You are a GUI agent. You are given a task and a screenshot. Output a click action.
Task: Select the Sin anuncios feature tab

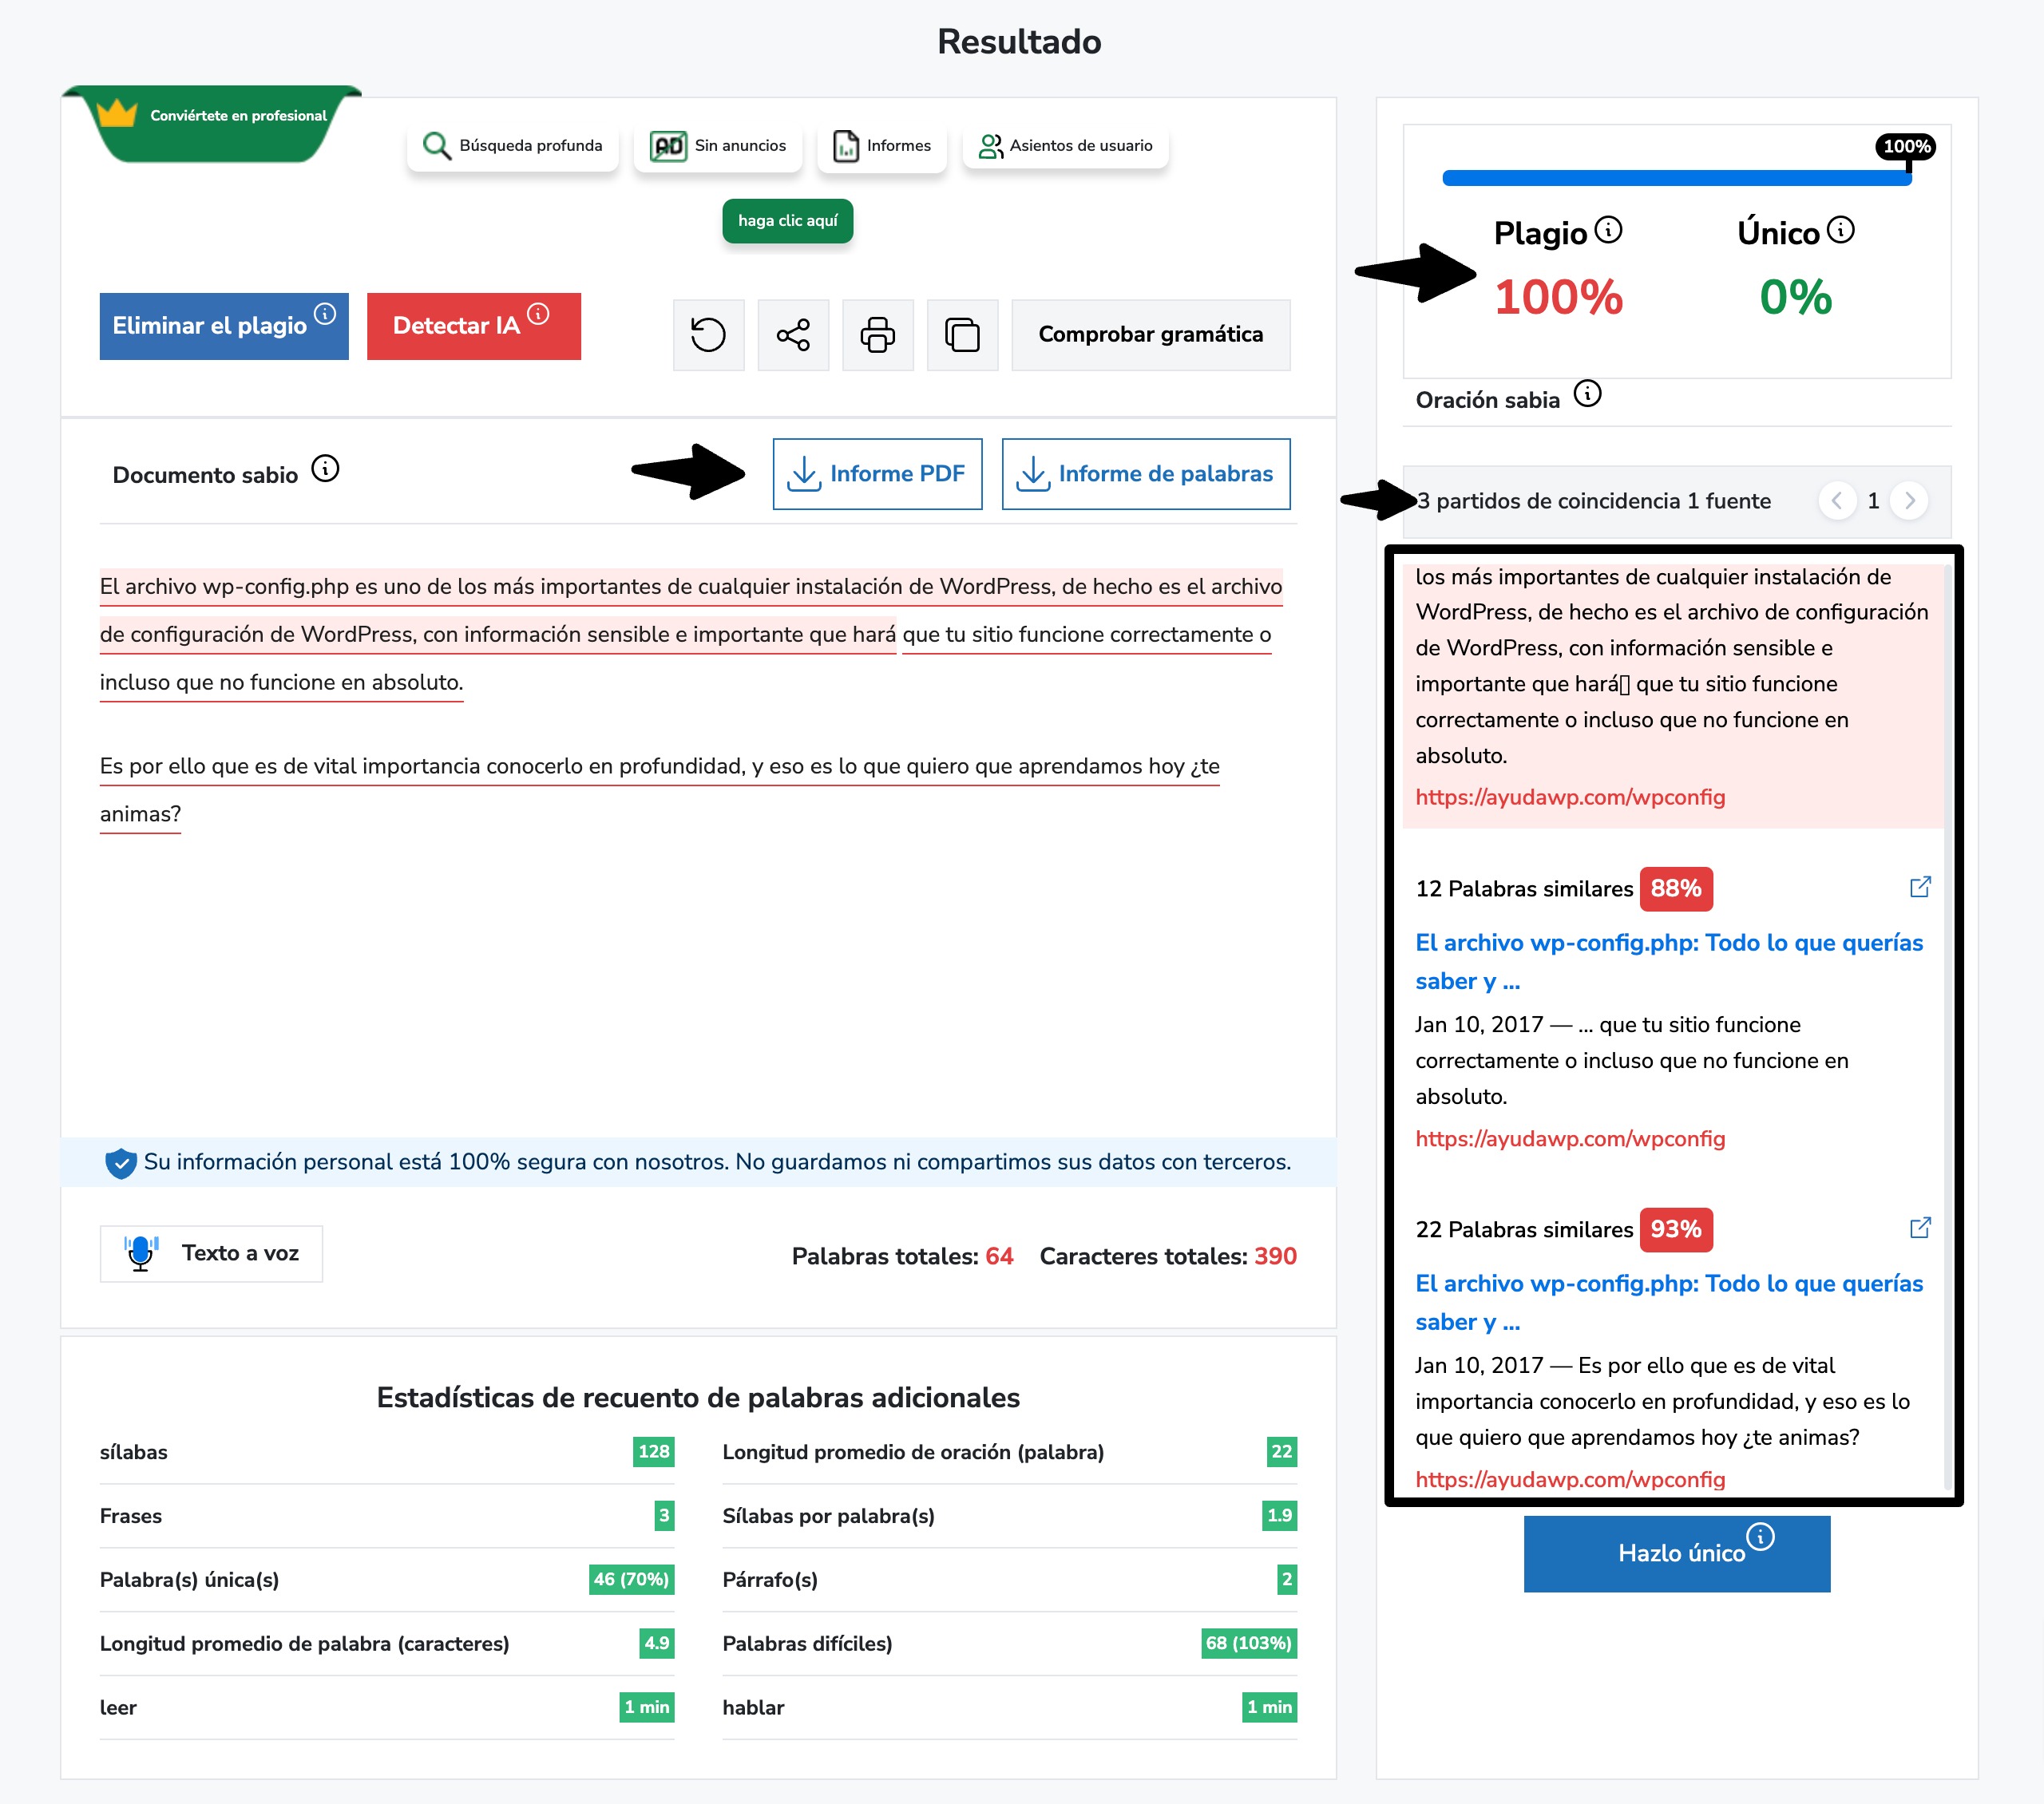[718, 146]
